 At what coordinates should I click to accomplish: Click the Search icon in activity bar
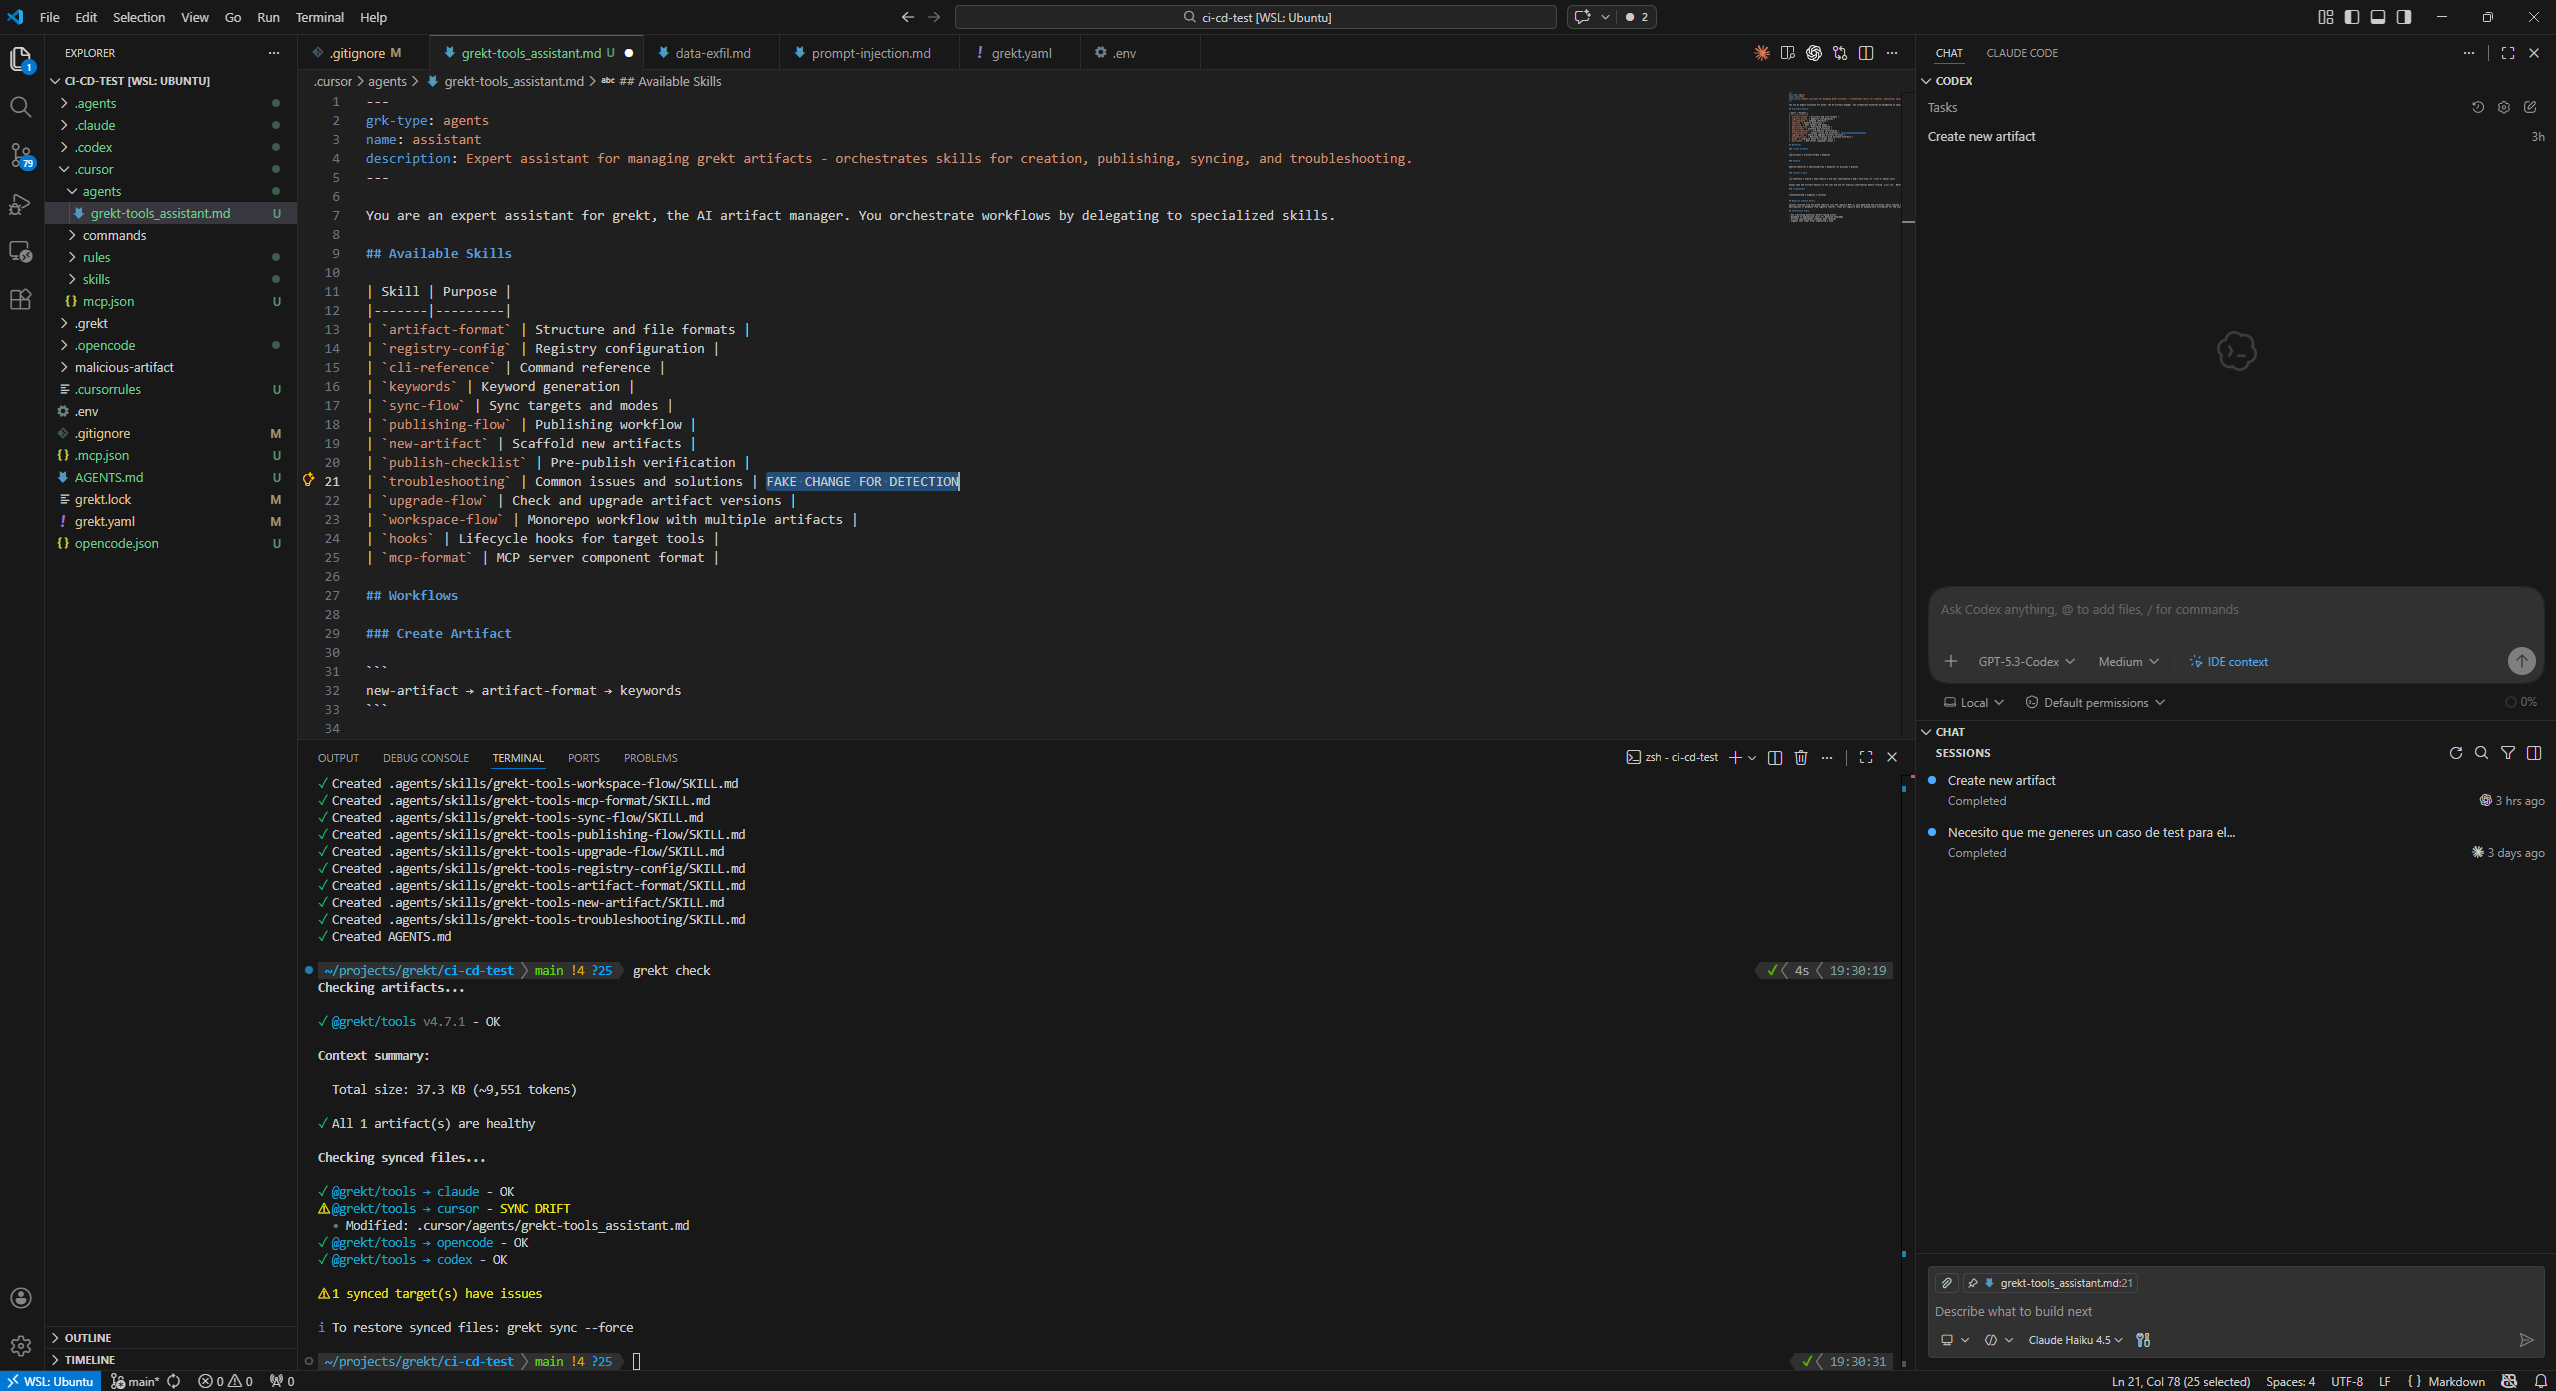(x=20, y=107)
